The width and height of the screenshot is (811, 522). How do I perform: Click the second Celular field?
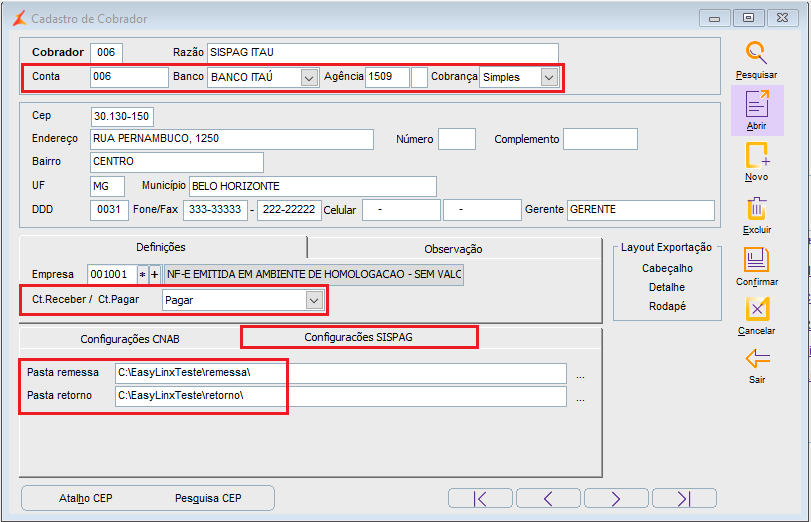482,210
